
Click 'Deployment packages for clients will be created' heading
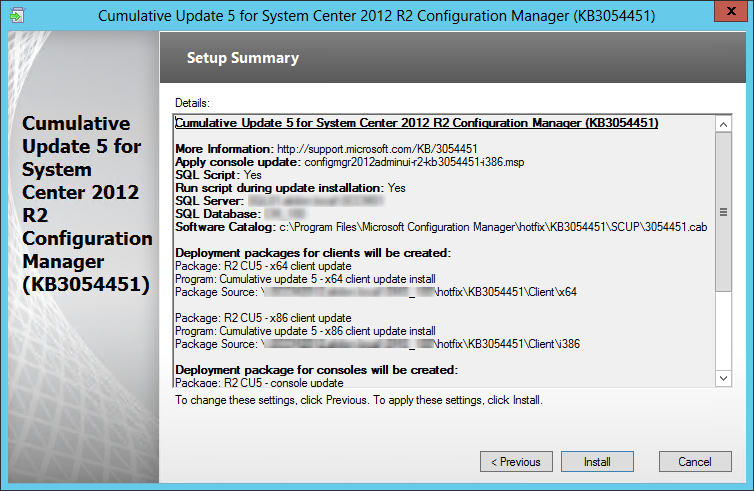pyautogui.click(x=313, y=253)
